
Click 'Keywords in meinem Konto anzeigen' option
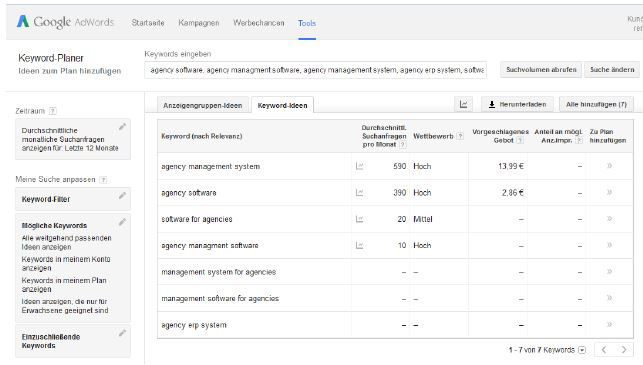tap(66, 264)
